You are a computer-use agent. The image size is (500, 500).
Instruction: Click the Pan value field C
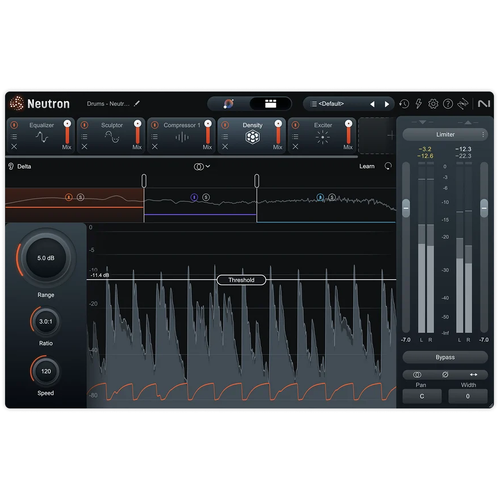pos(422,396)
